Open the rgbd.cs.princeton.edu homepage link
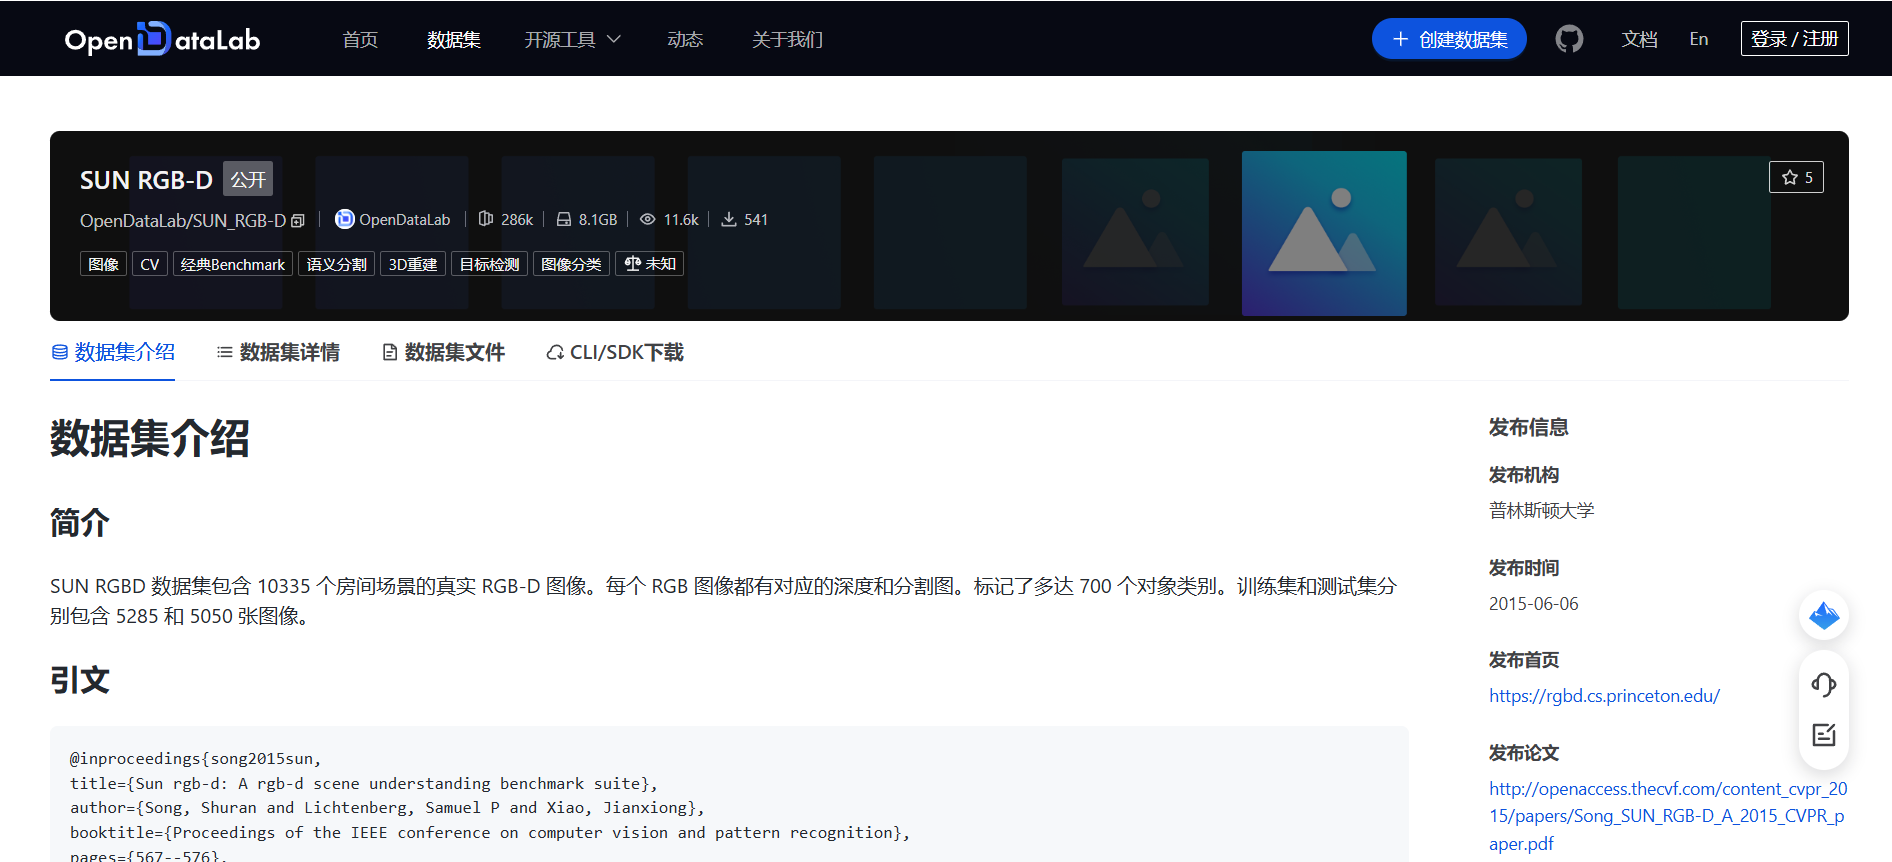1892x862 pixels. 1604,696
